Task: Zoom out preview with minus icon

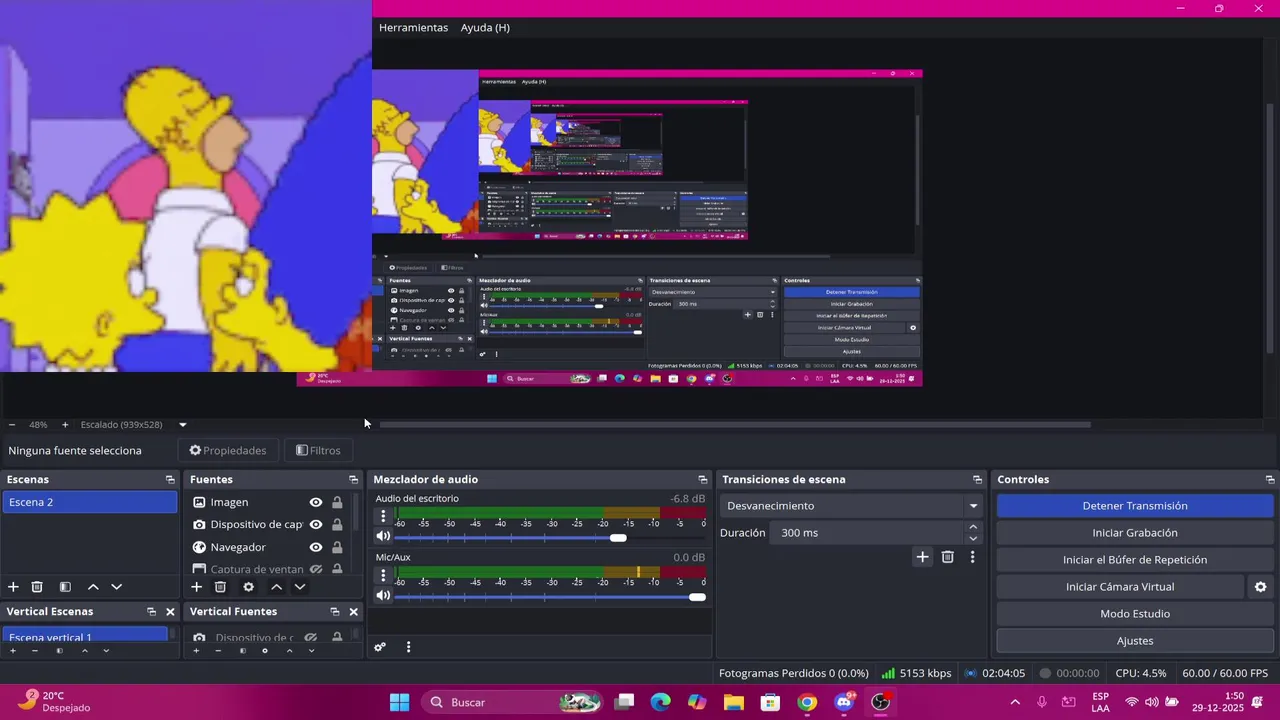Action: tap(12, 425)
